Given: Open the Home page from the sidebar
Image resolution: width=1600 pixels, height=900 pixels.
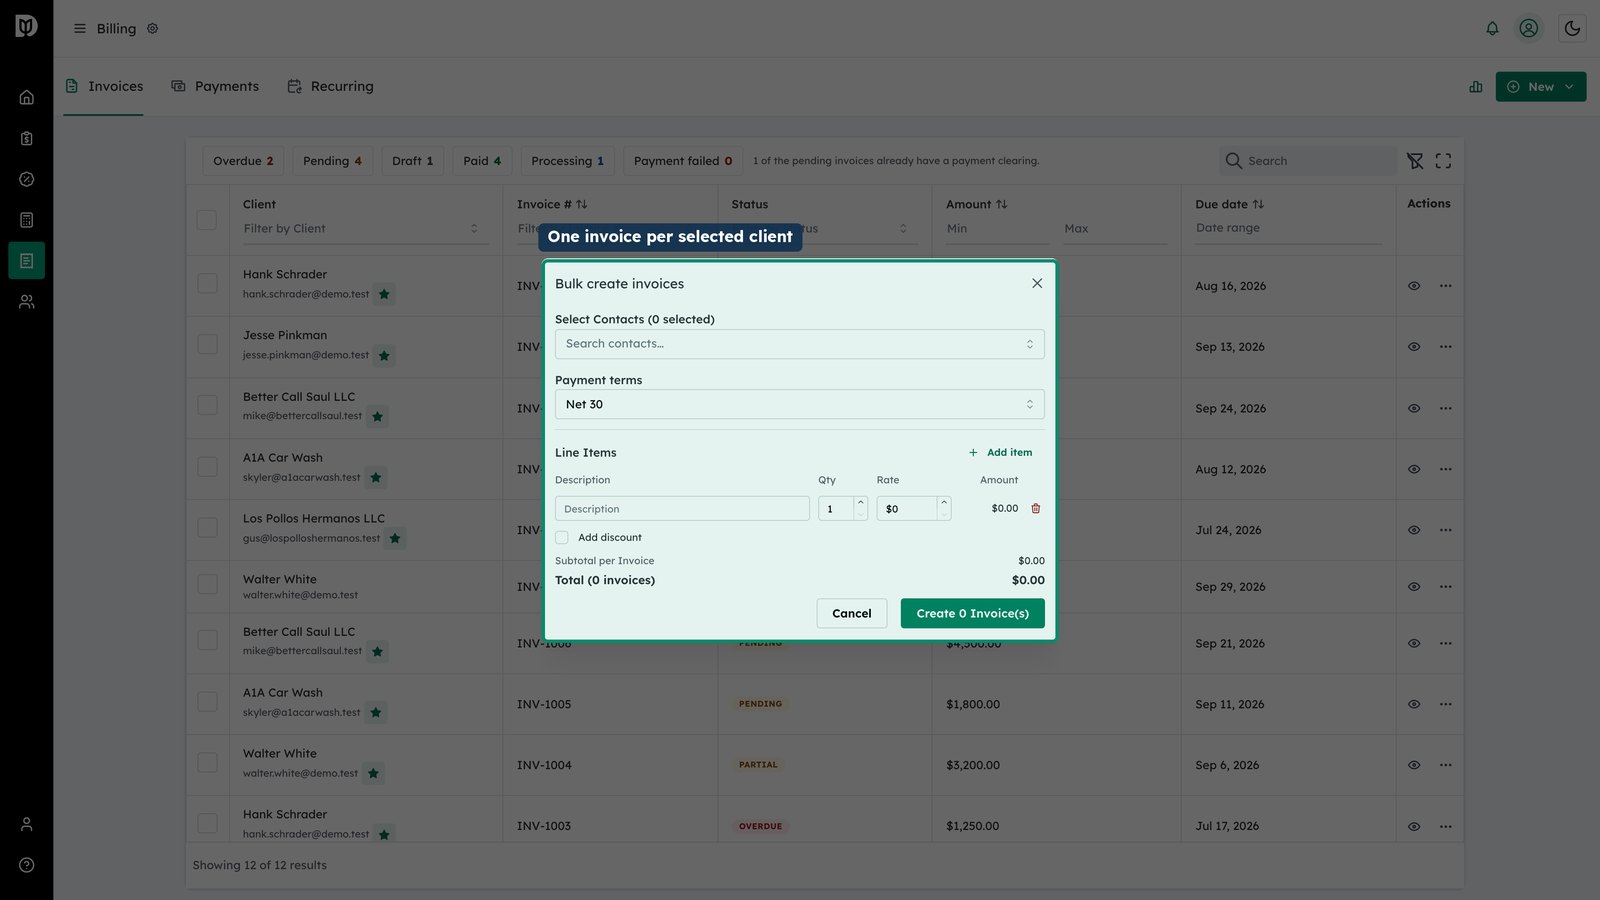Looking at the screenshot, I should pos(27,97).
